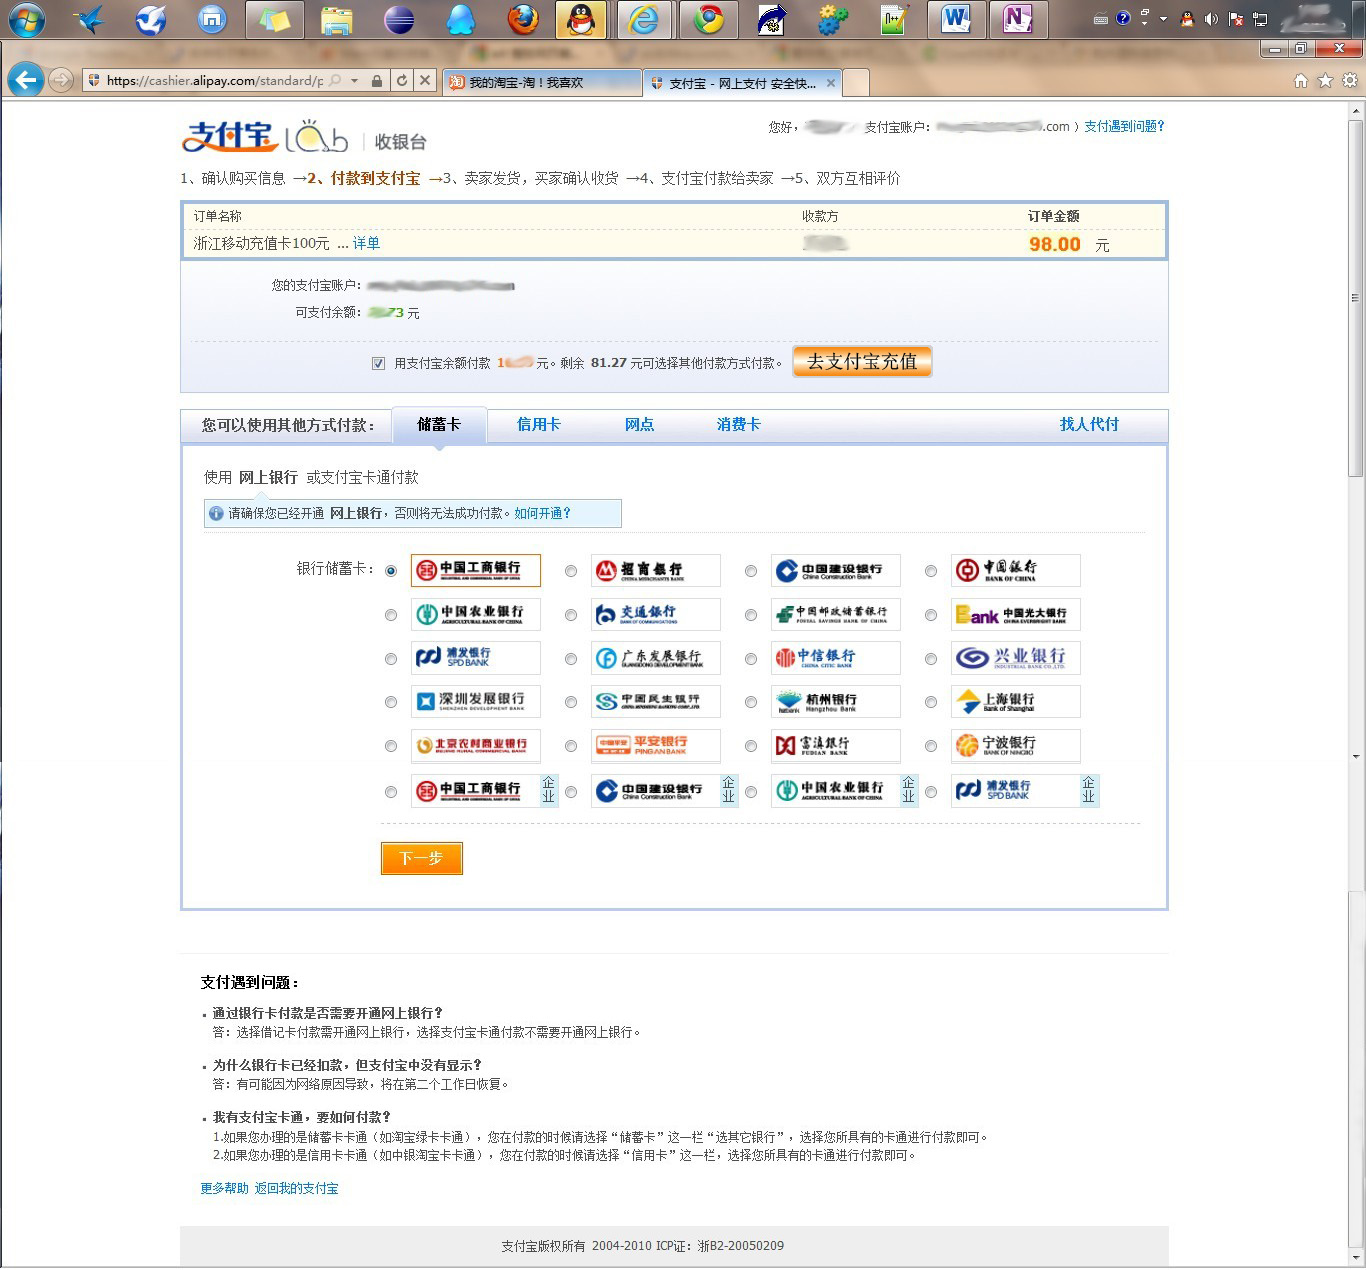Choose the 浦发银行 SPD Bank logo
Screen dimensions: 1366x1270
pyautogui.click(x=476, y=658)
